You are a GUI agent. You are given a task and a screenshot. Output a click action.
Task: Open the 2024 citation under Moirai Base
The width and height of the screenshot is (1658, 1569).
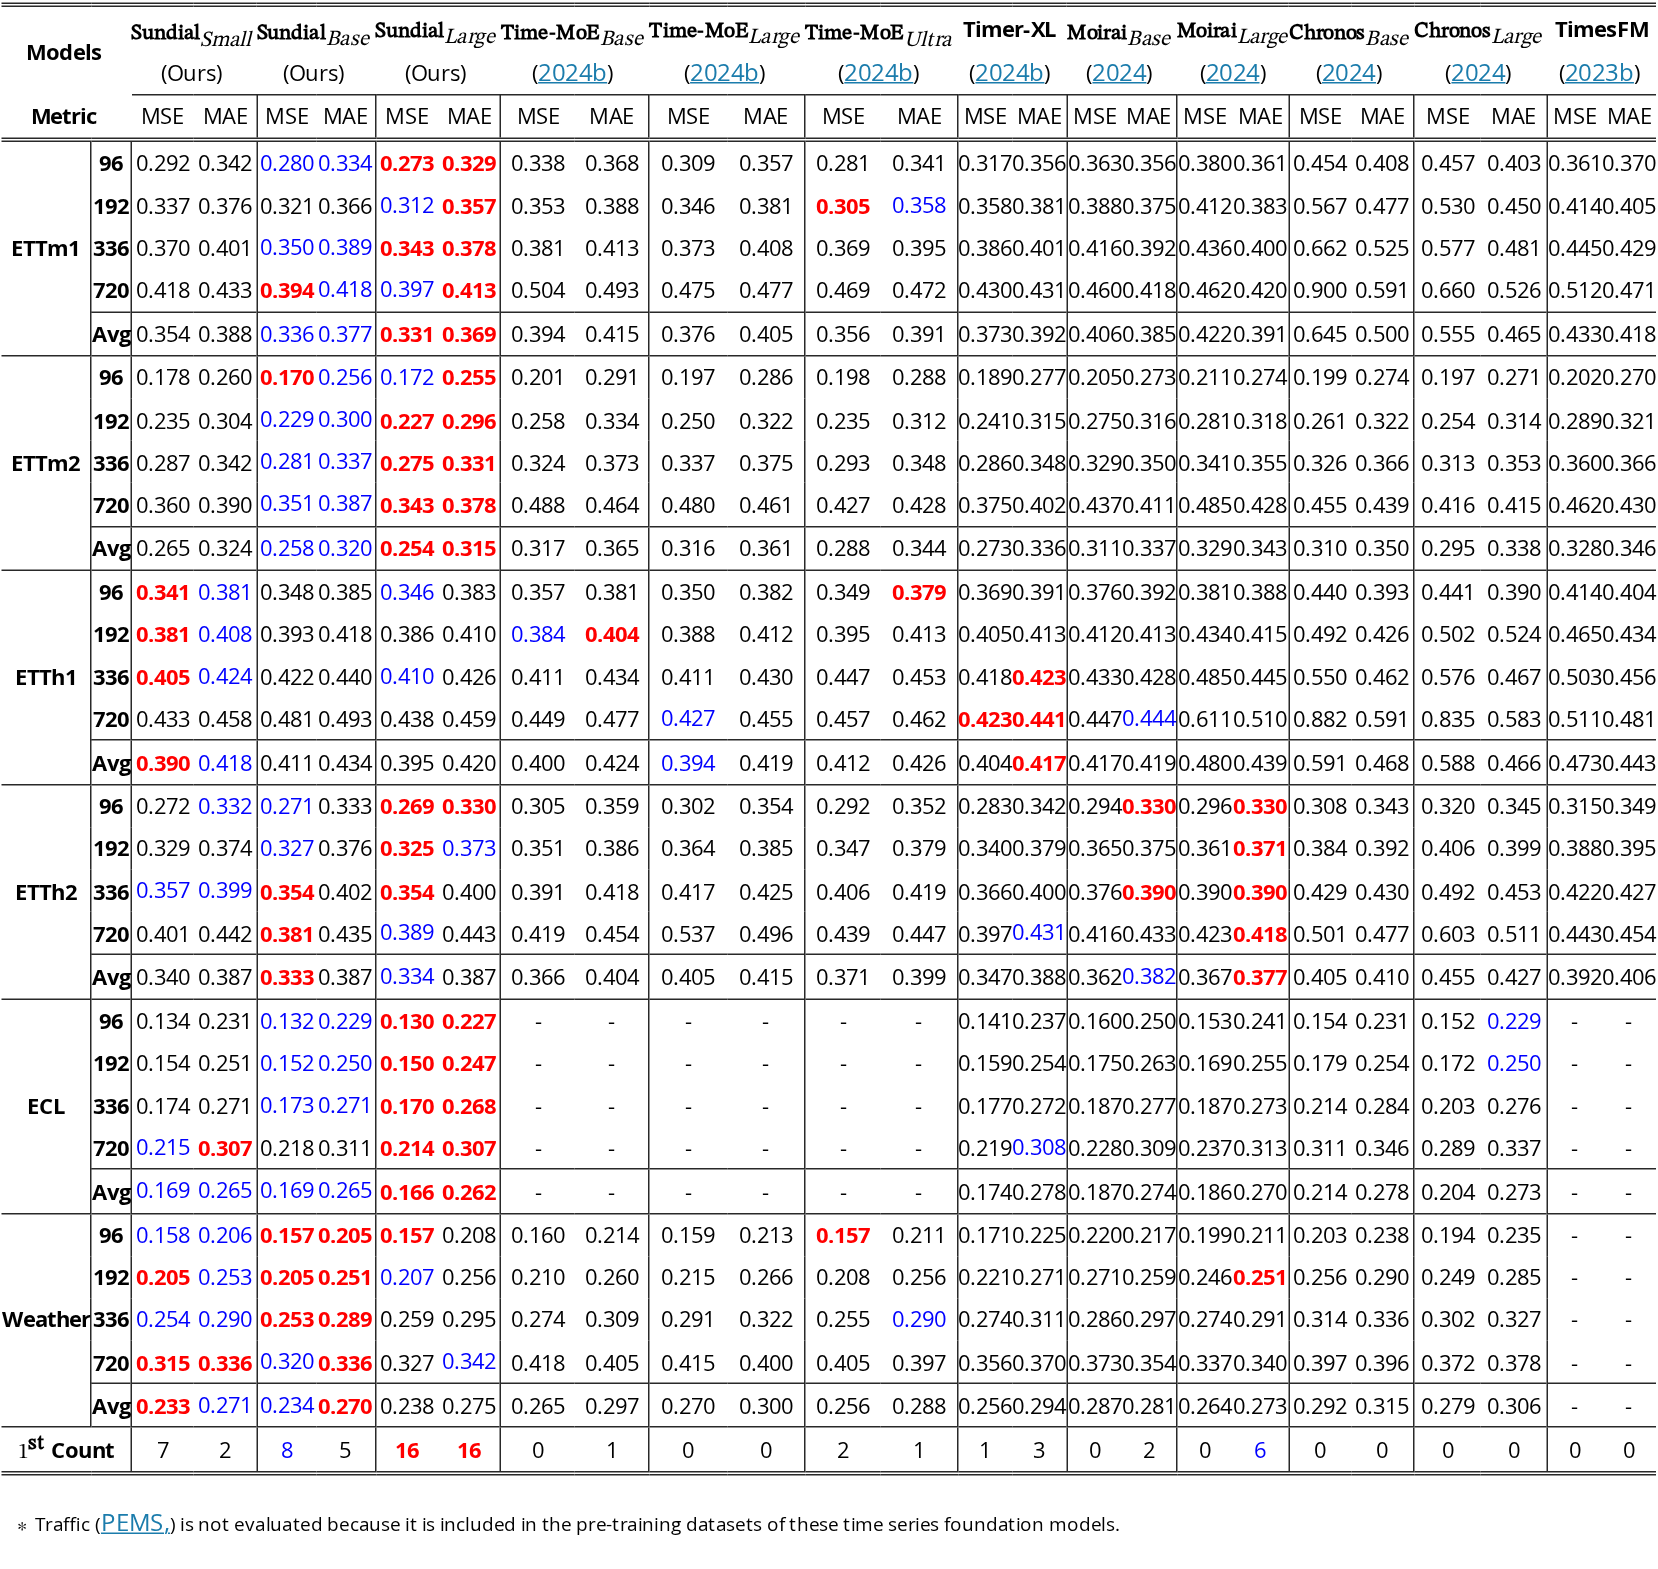pos(1119,73)
